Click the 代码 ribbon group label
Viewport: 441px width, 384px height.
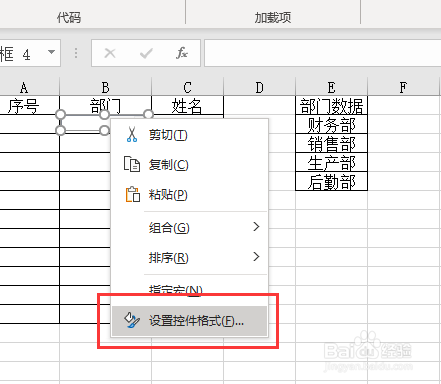click(69, 17)
